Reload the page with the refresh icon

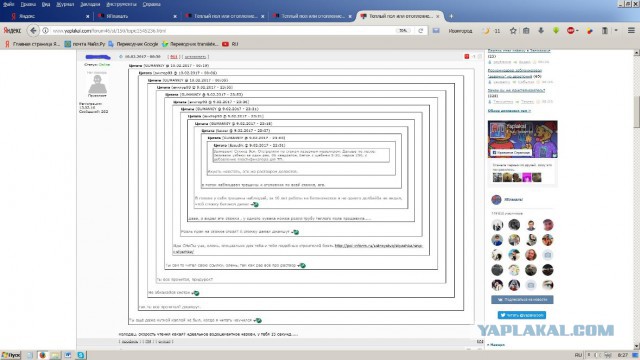pos(420,31)
